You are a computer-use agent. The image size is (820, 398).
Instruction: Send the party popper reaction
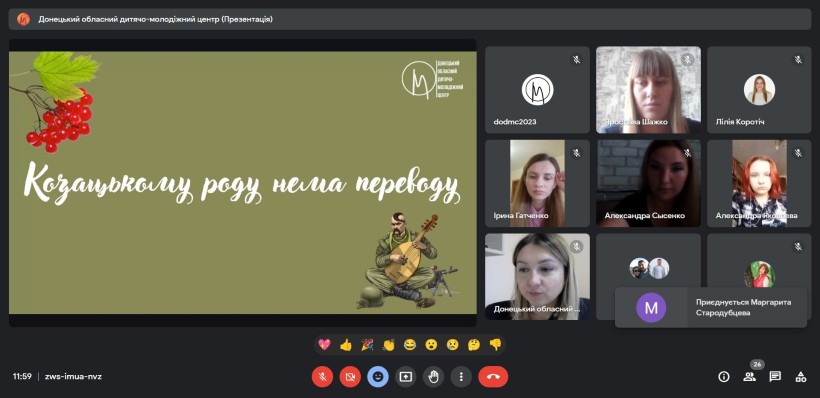click(367, 345)
